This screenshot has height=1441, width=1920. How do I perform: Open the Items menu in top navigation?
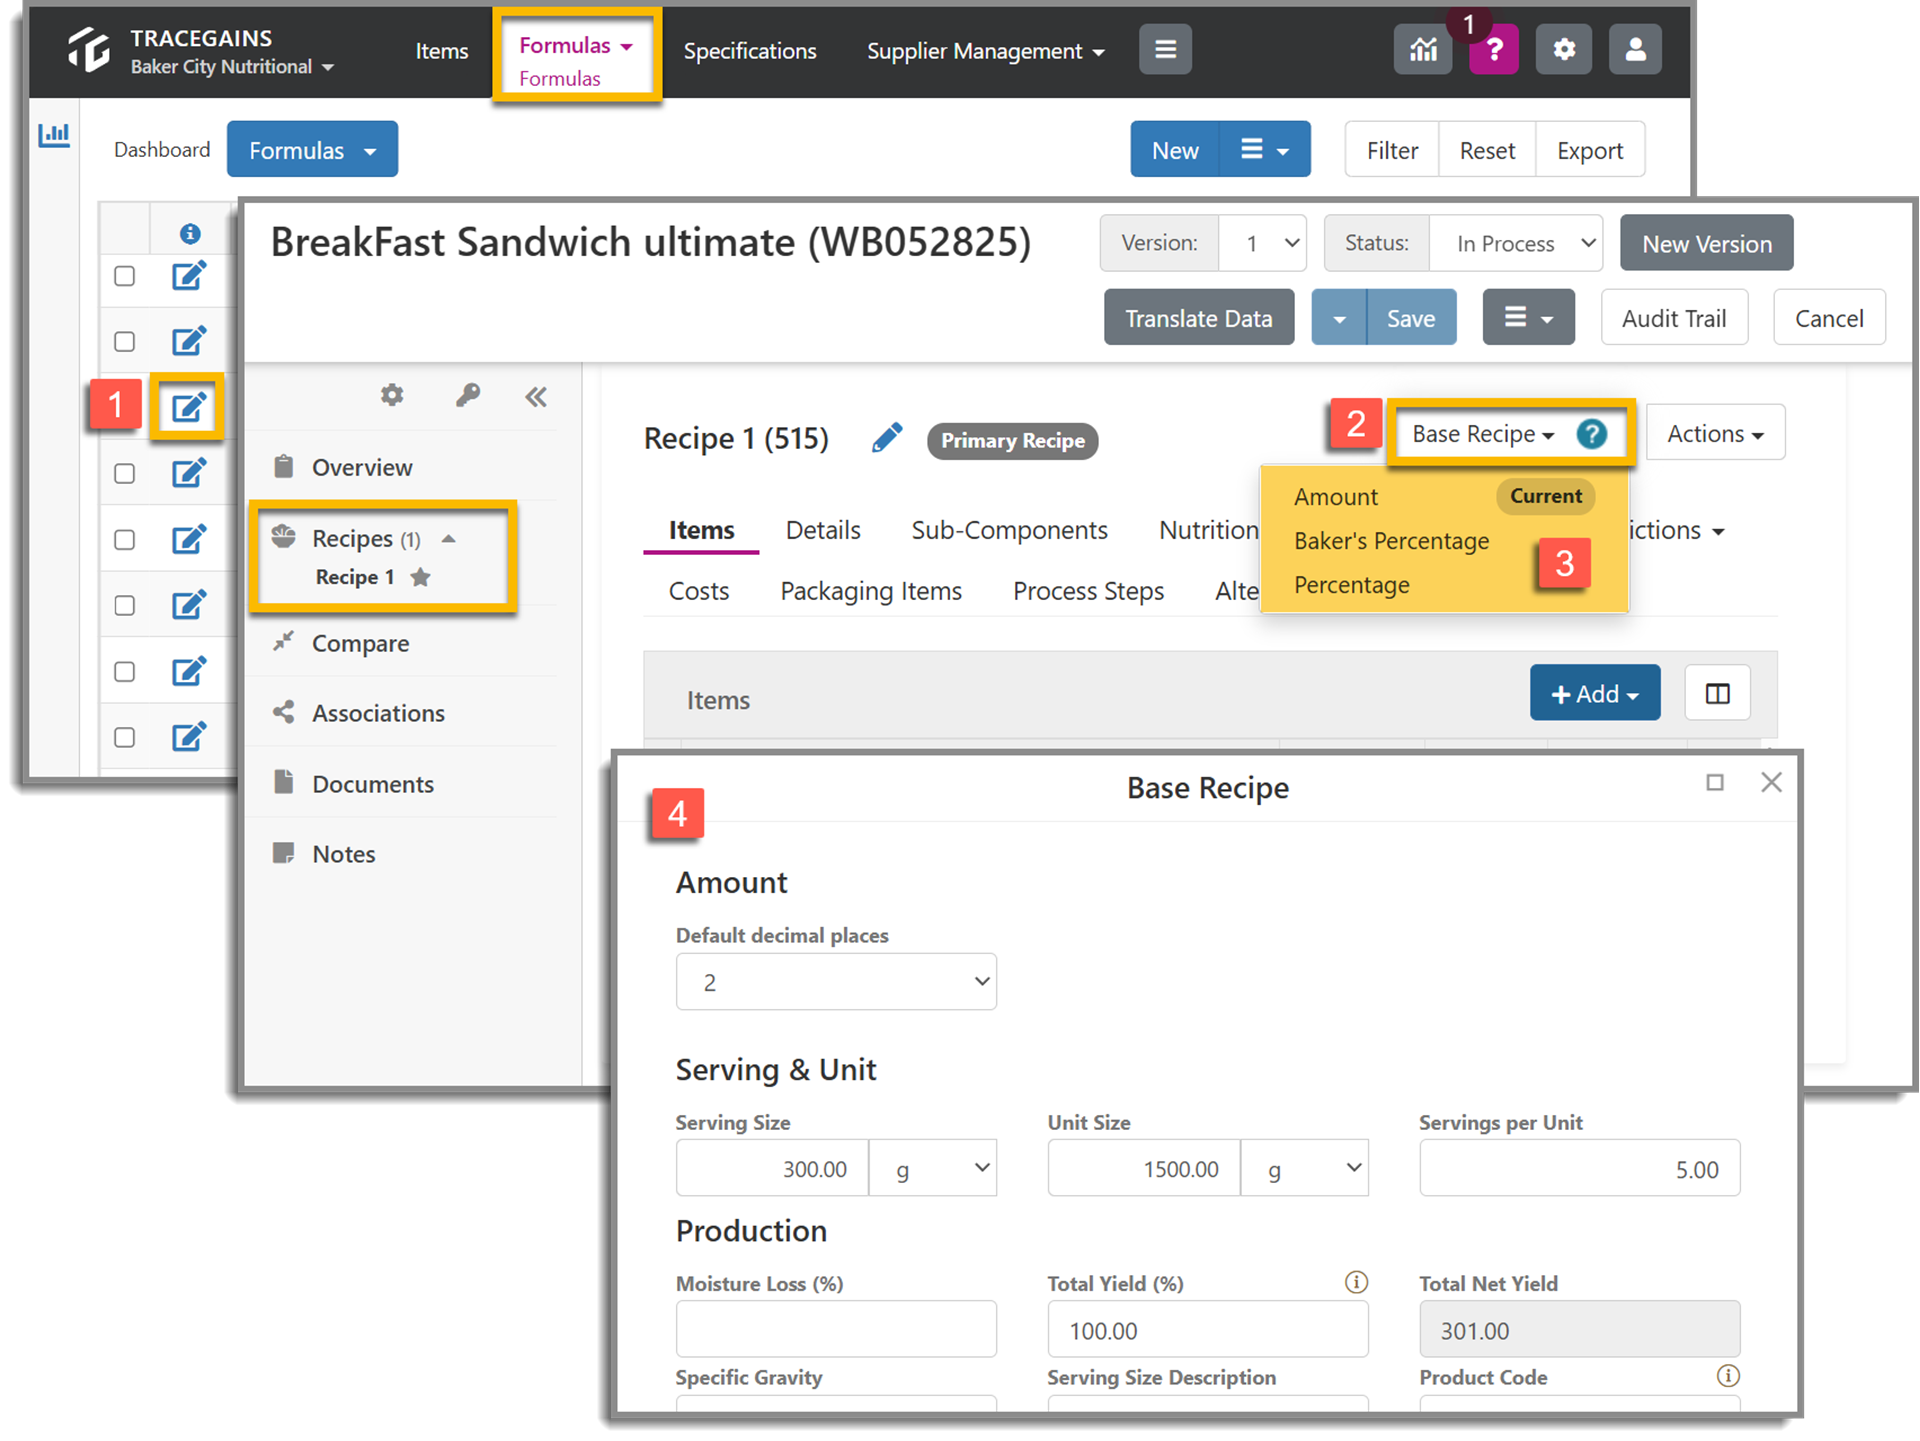(x=442, y=51)
